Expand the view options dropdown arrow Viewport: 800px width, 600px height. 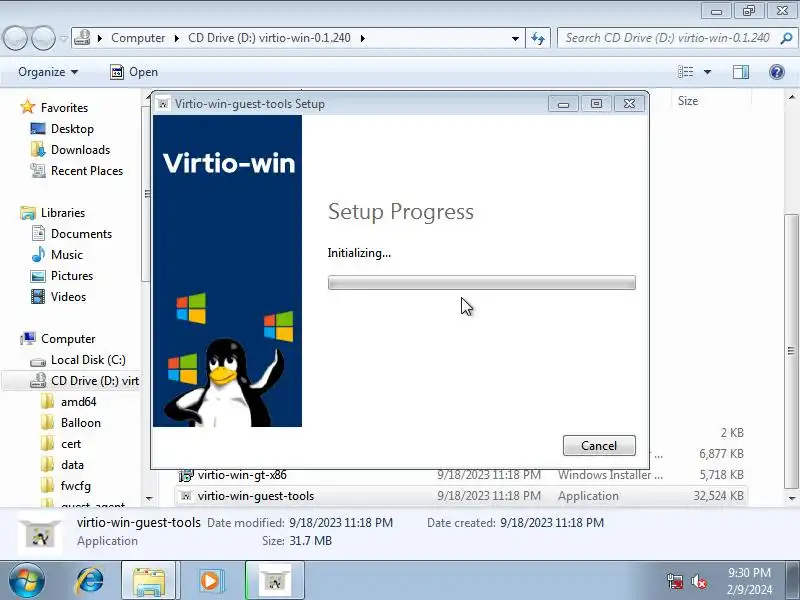[x=708, y=72]
